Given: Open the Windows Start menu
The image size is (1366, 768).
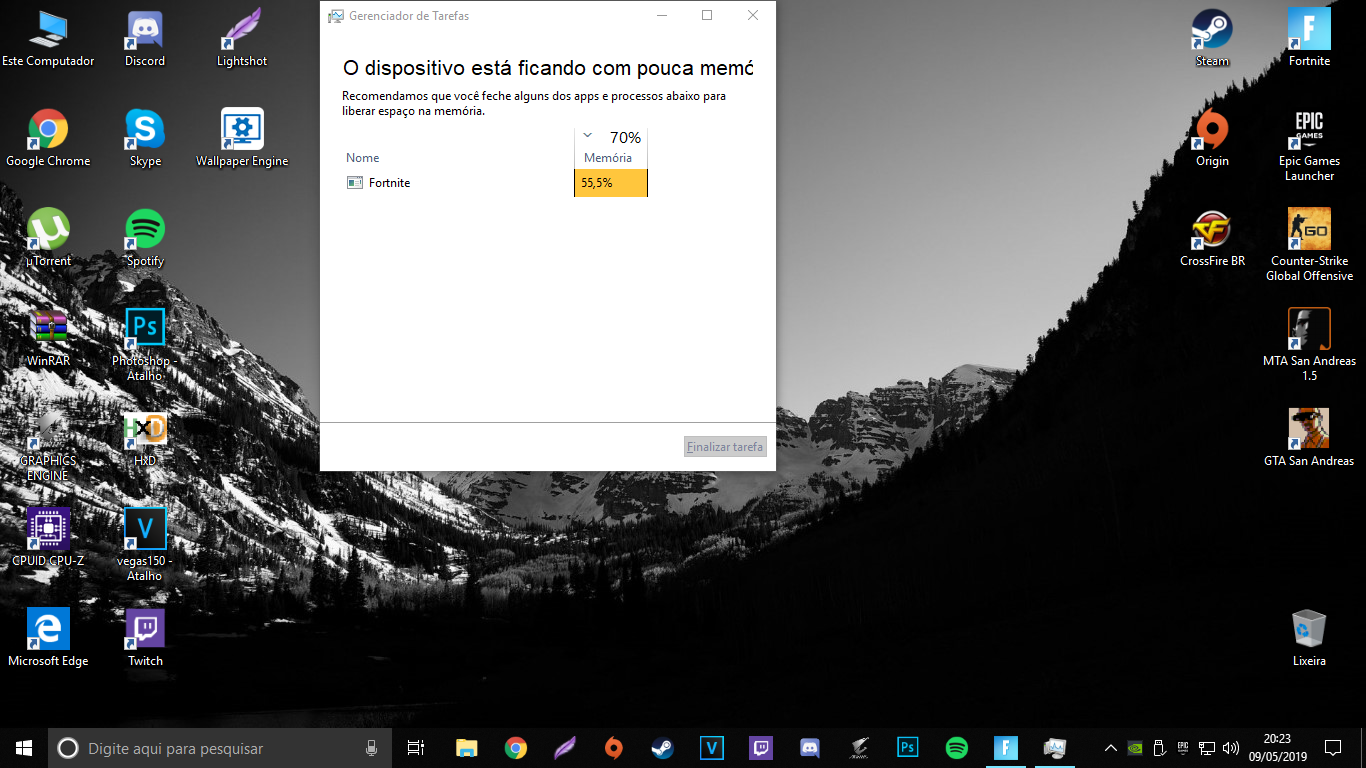Looking at the screenshot, I should click(24, 748).
